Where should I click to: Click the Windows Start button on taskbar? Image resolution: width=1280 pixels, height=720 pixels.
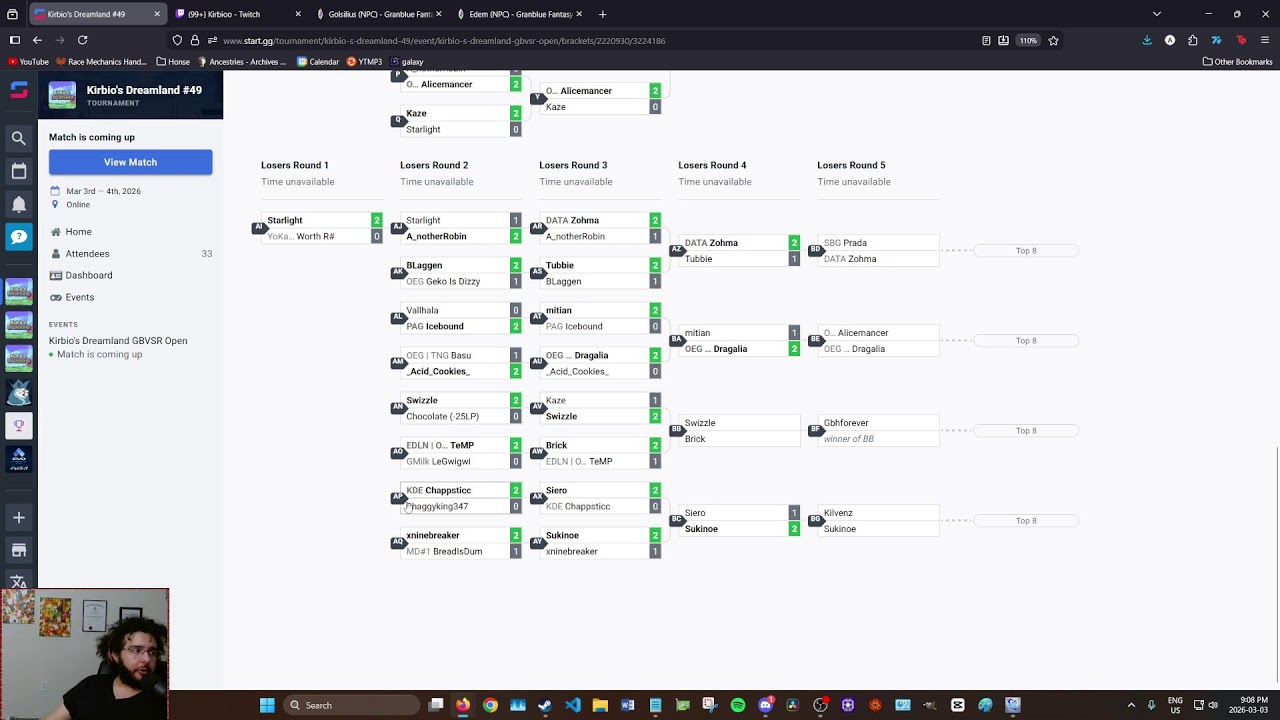coord(267,705)
